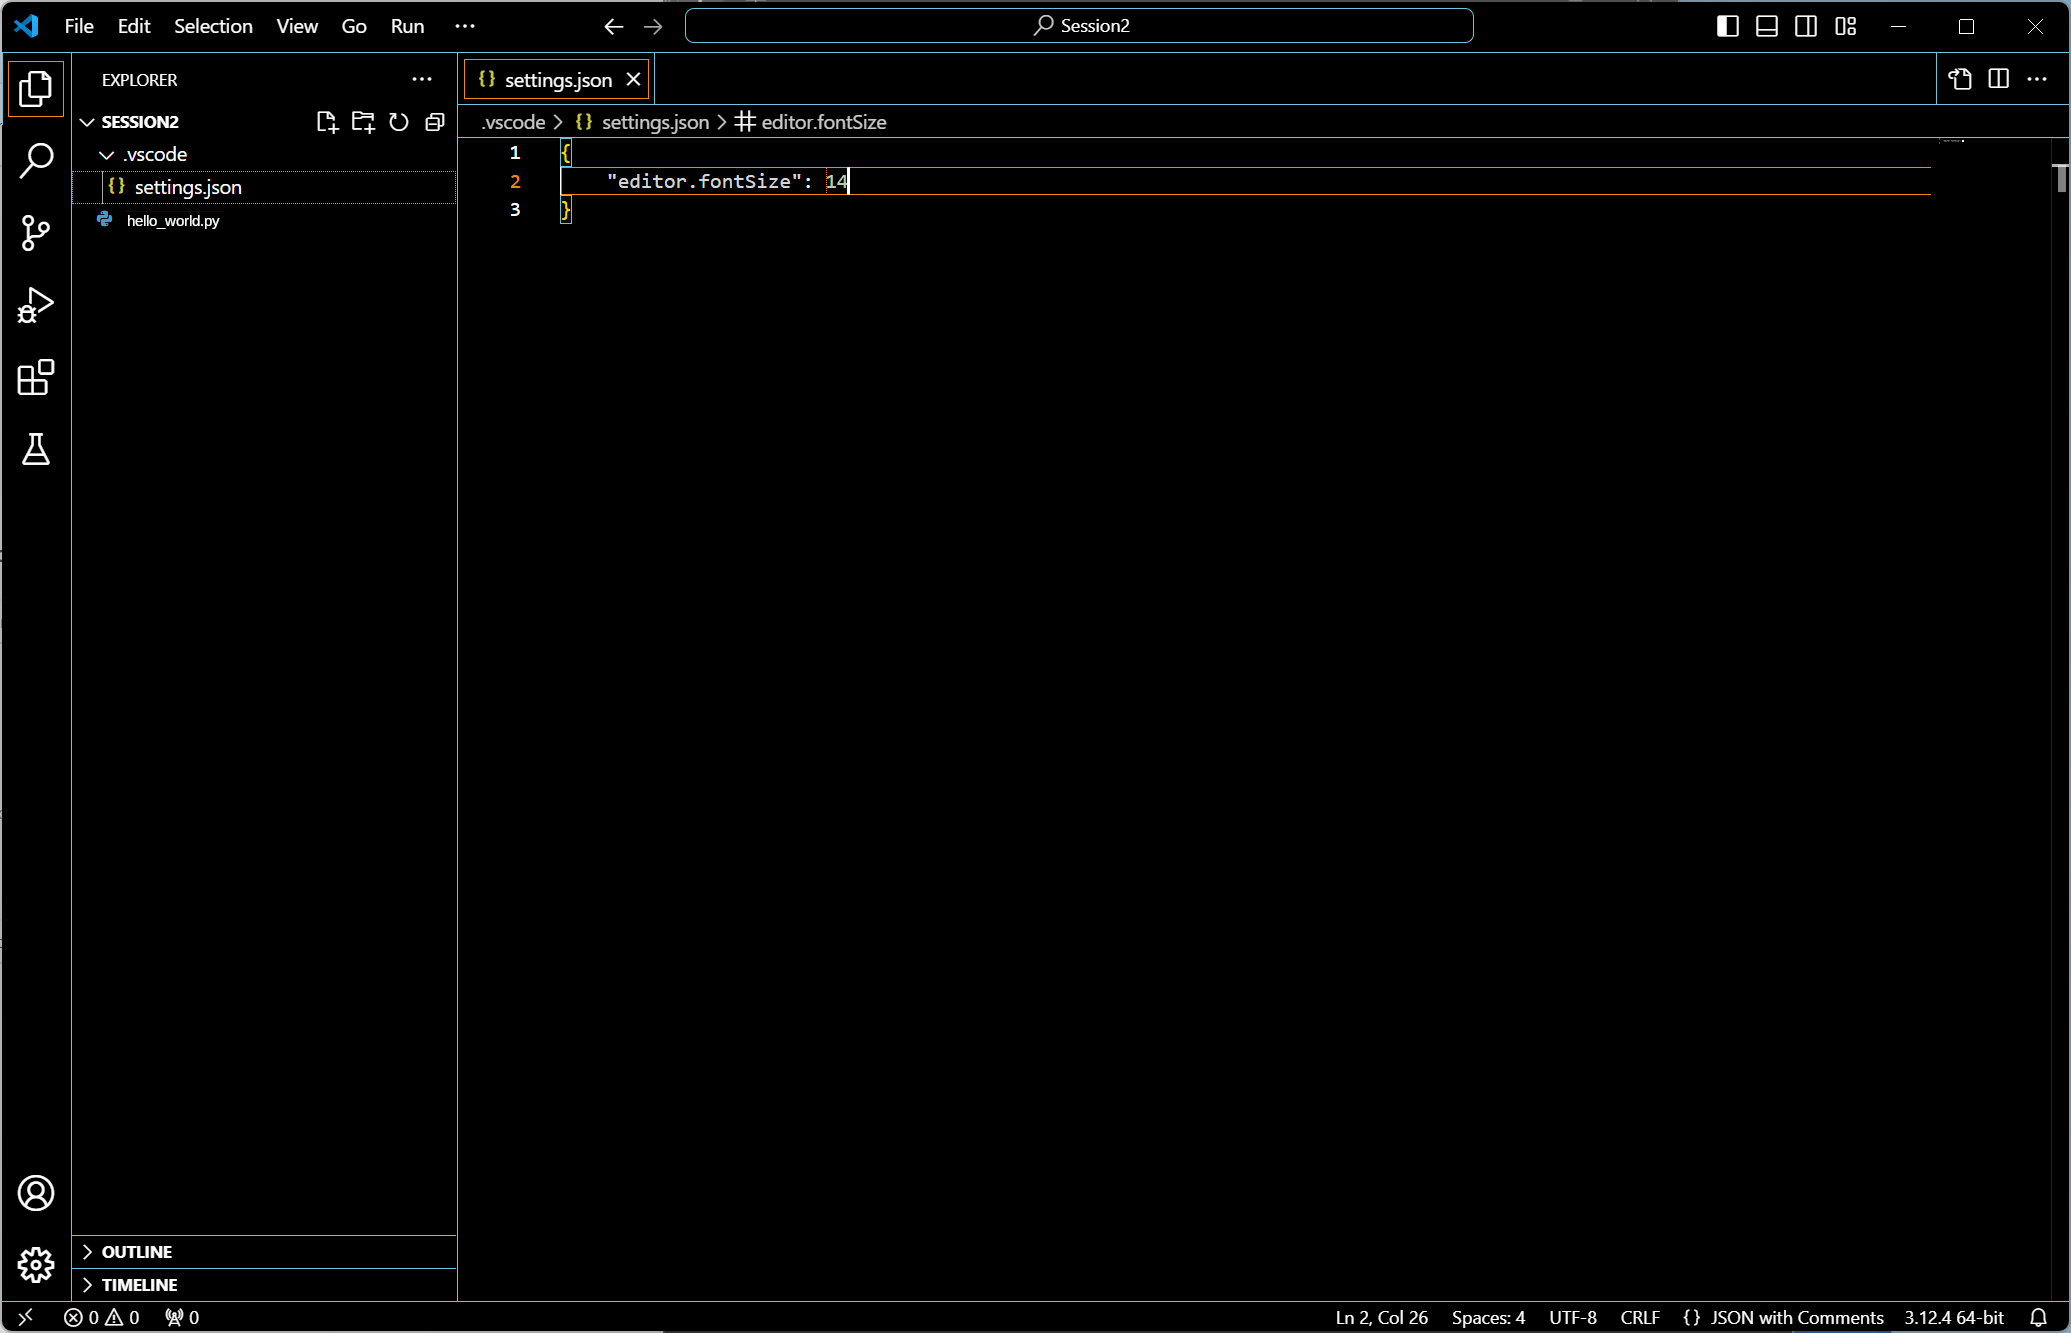Open the Extensions view

pyautogui.click(x=36, y=378)
